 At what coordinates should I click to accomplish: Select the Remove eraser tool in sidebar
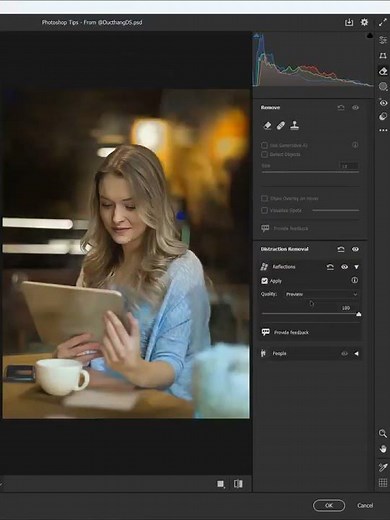tap(383, 71)
